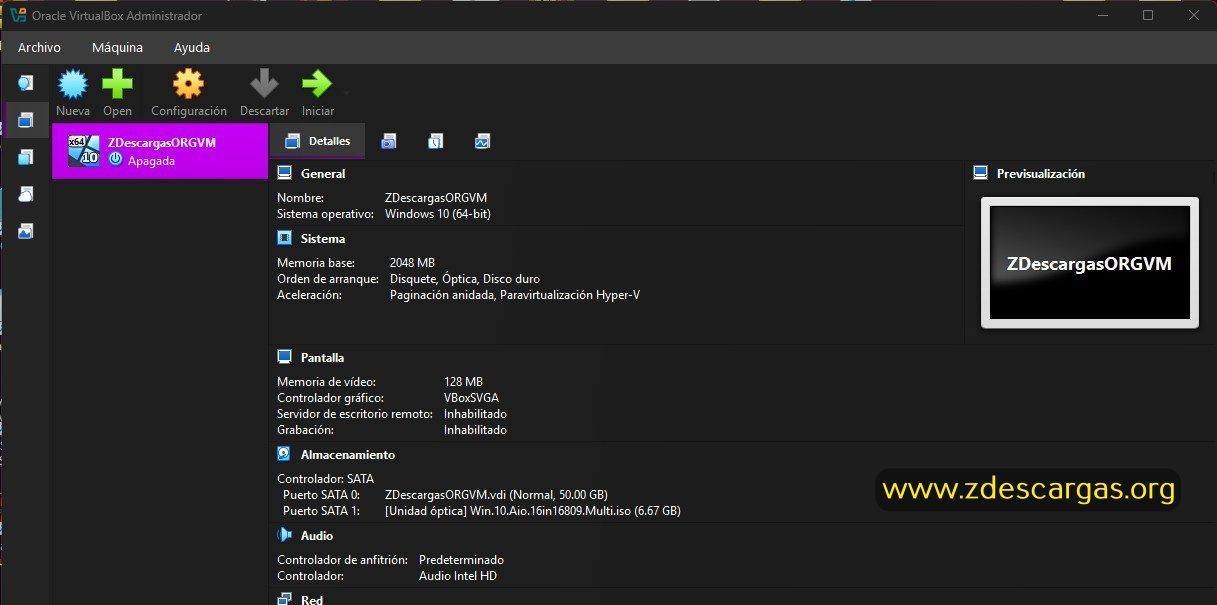Viewport: 1217px width, 605px height.
Task: Click the boot order value Disquete, Óptica, Disco duro
Action: (x=465, y=279)
